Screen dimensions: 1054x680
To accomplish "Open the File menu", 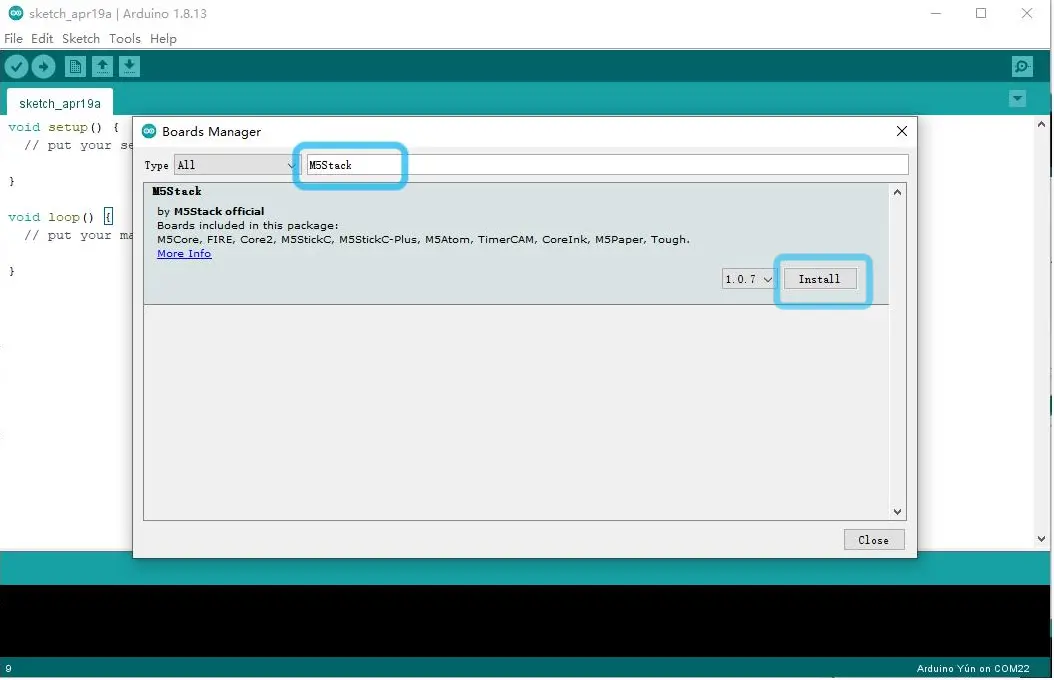I will pos(13,38).
